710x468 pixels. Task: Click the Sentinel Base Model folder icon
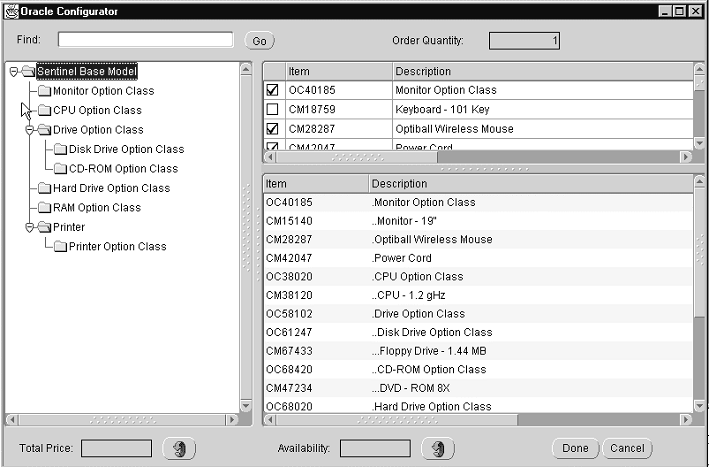coord(28,72)
